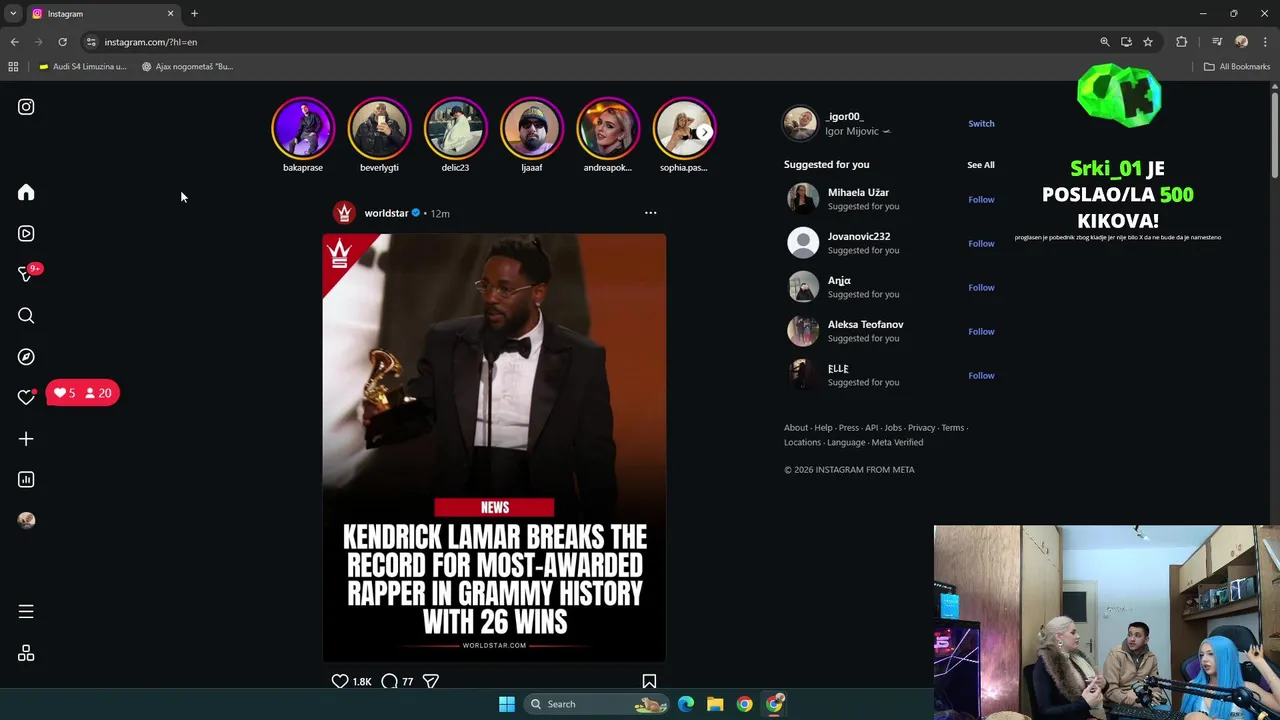1280x720 pixels.
Task: Follow Aleksa Teofanov
Action: click(981, 331)
